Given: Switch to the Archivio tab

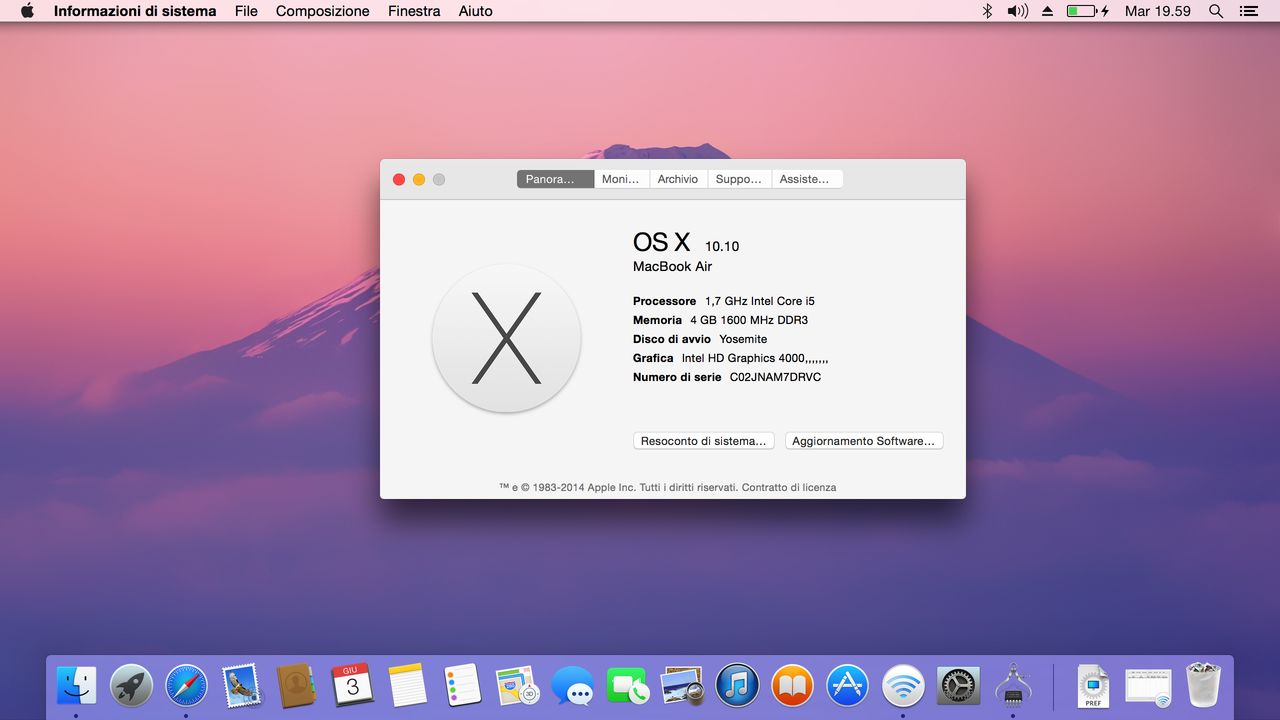Looking at the screenshot, I should tap(678, 179).
